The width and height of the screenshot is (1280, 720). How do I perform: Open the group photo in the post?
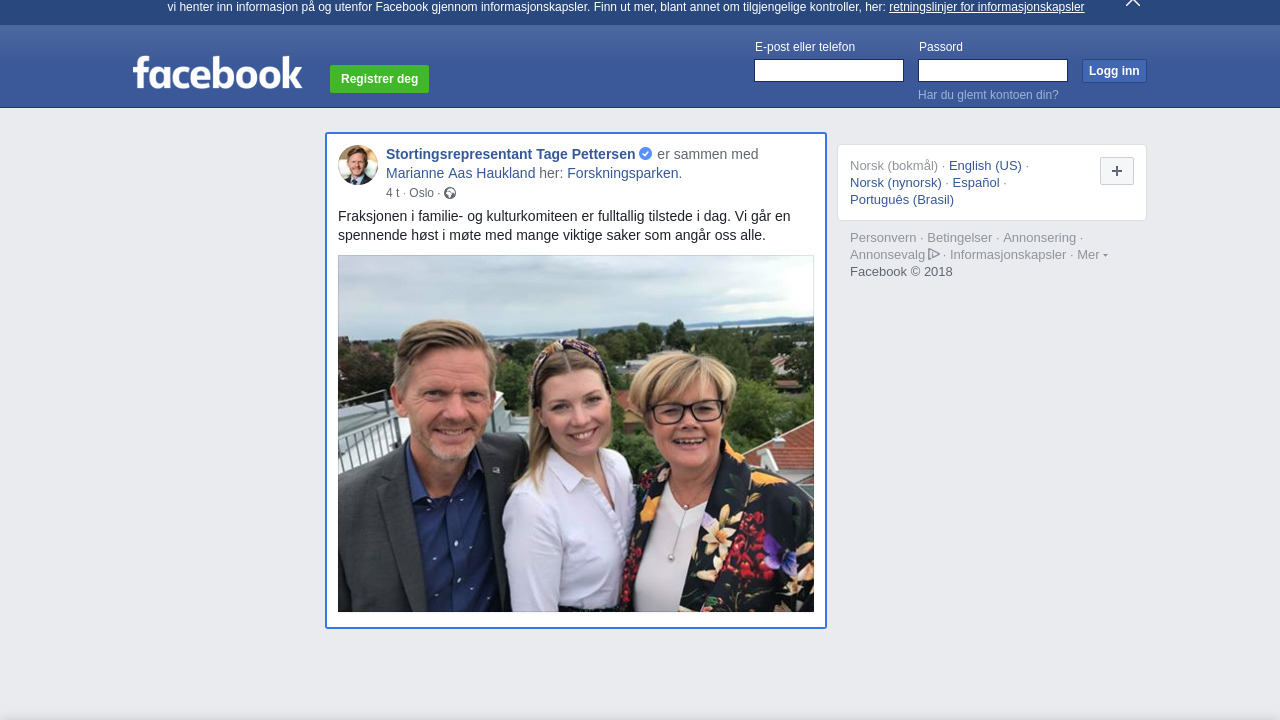click(576, 433)
